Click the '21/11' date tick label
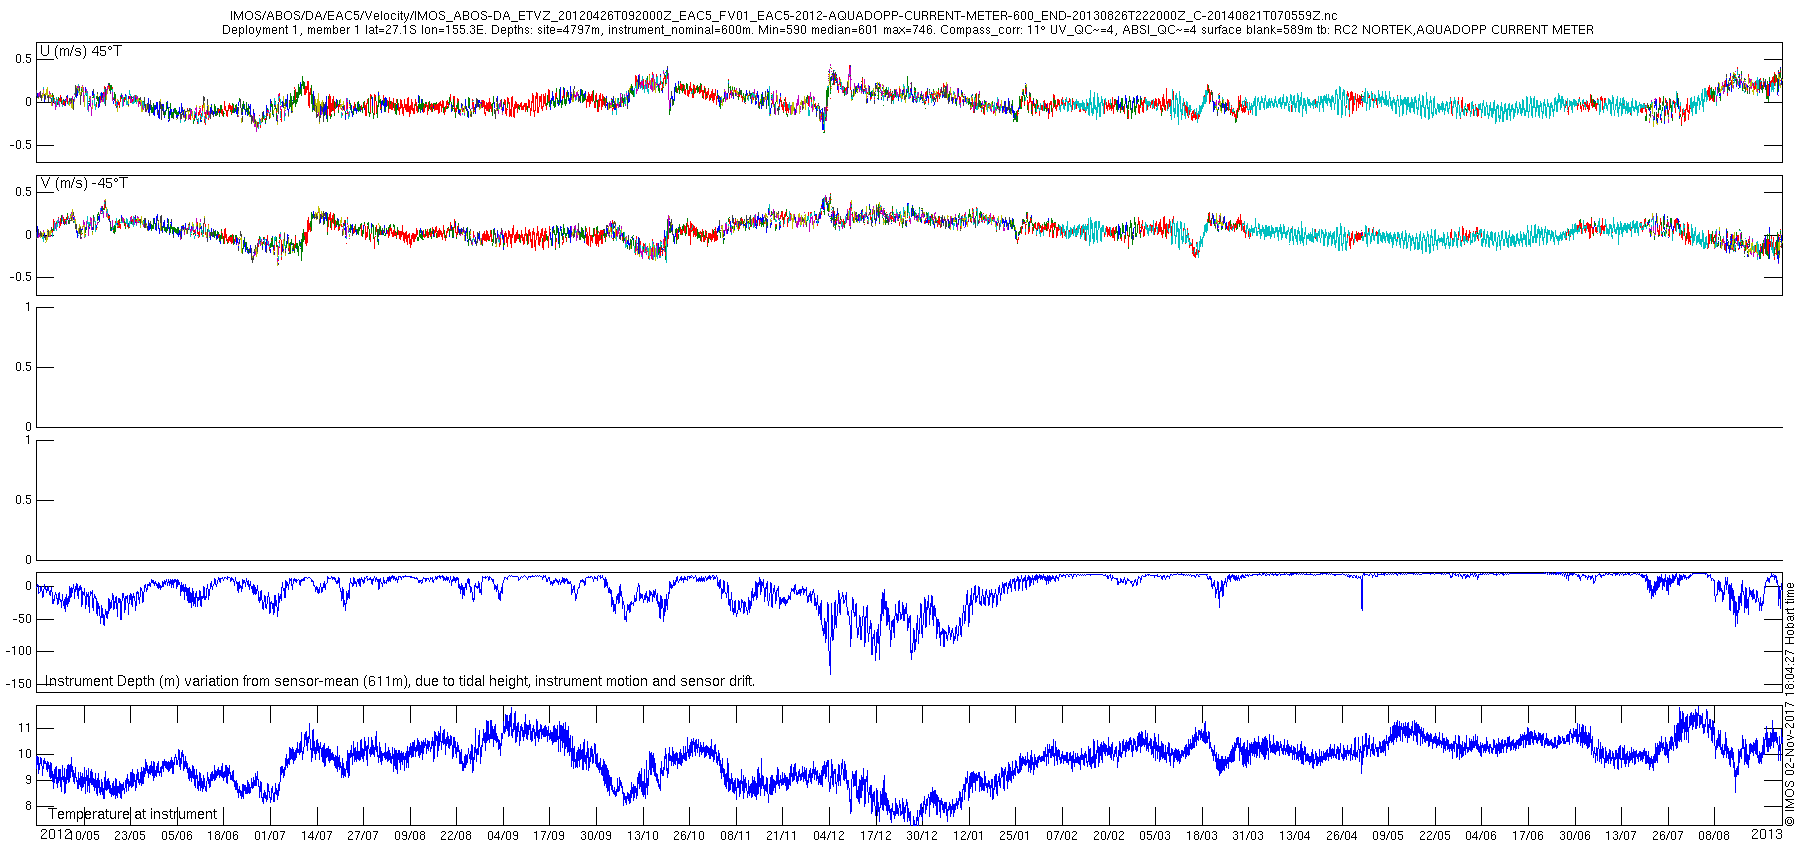Image resolution: width=1800 pixels, height=850 pixels. tap(782, 836)
